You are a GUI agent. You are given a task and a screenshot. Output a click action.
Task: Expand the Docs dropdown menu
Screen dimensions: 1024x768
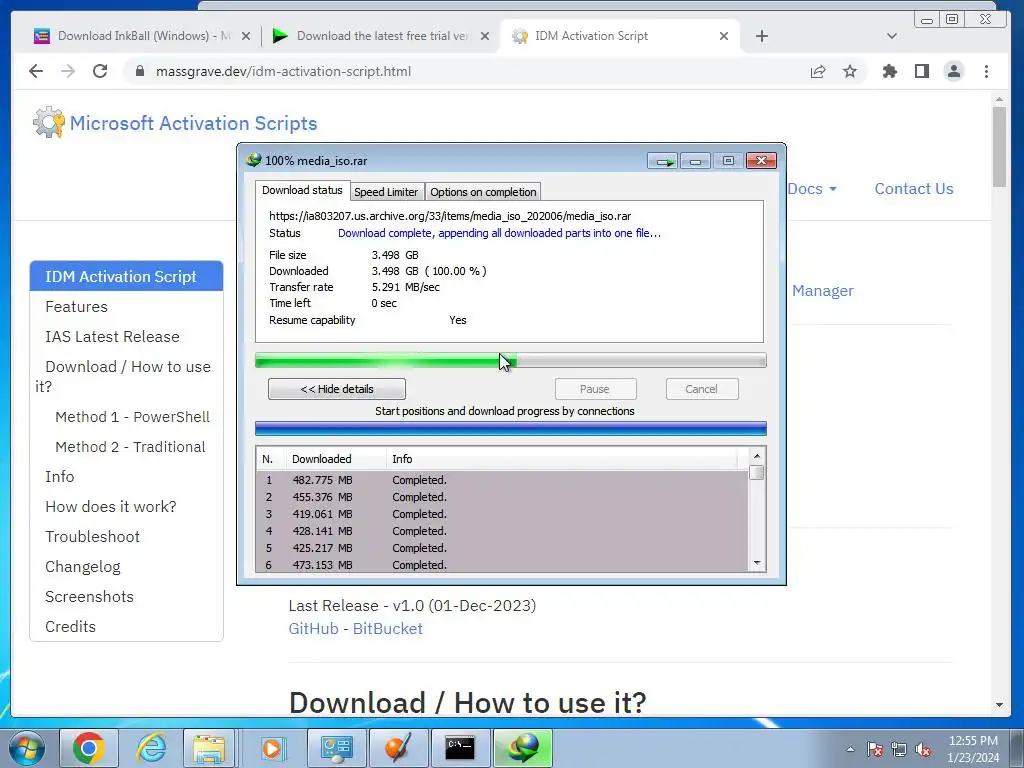pos(812,189)
